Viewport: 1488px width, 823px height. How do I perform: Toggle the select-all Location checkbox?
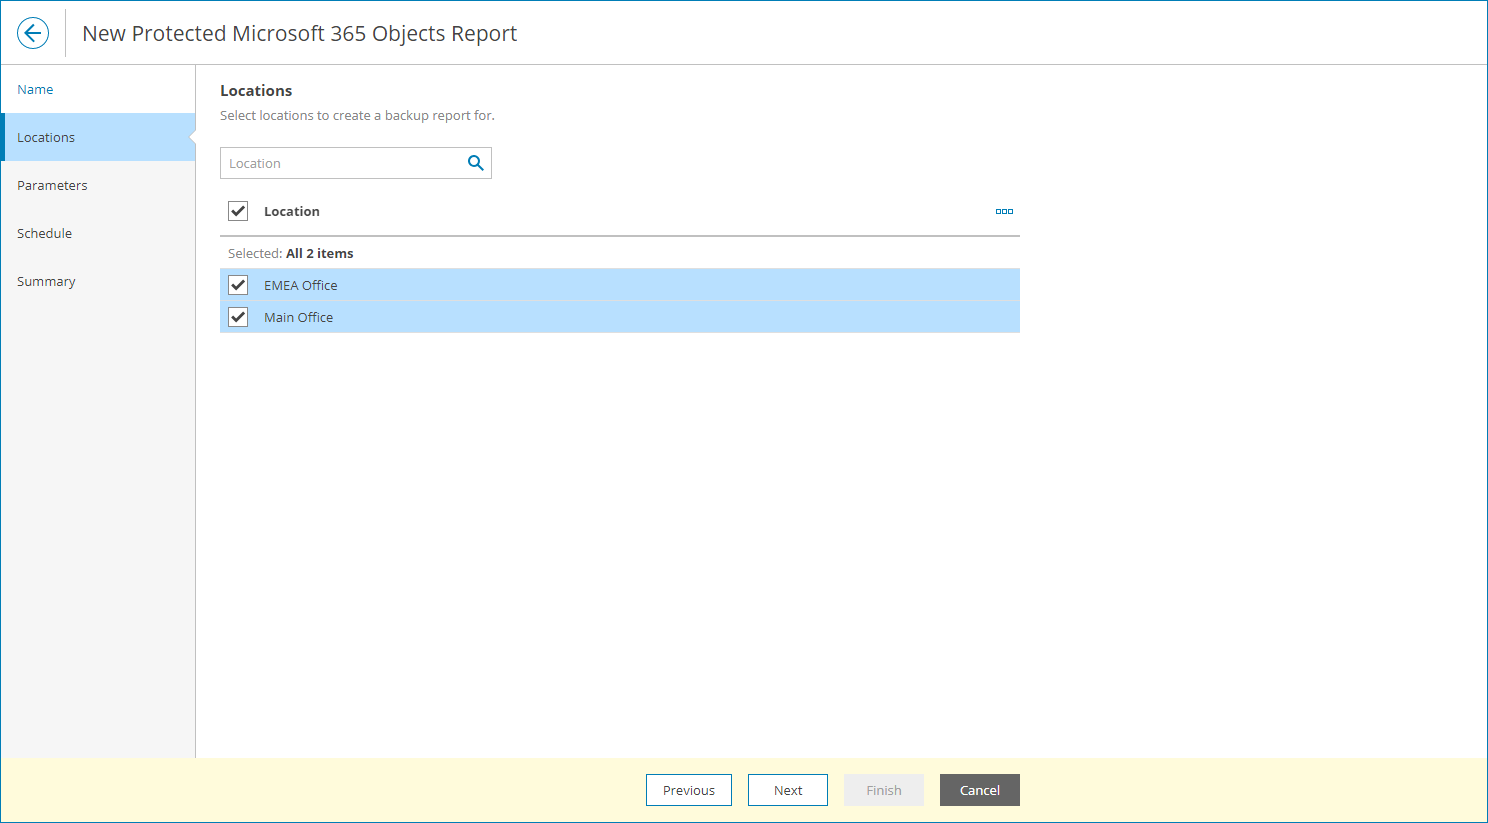pos(238,211)
